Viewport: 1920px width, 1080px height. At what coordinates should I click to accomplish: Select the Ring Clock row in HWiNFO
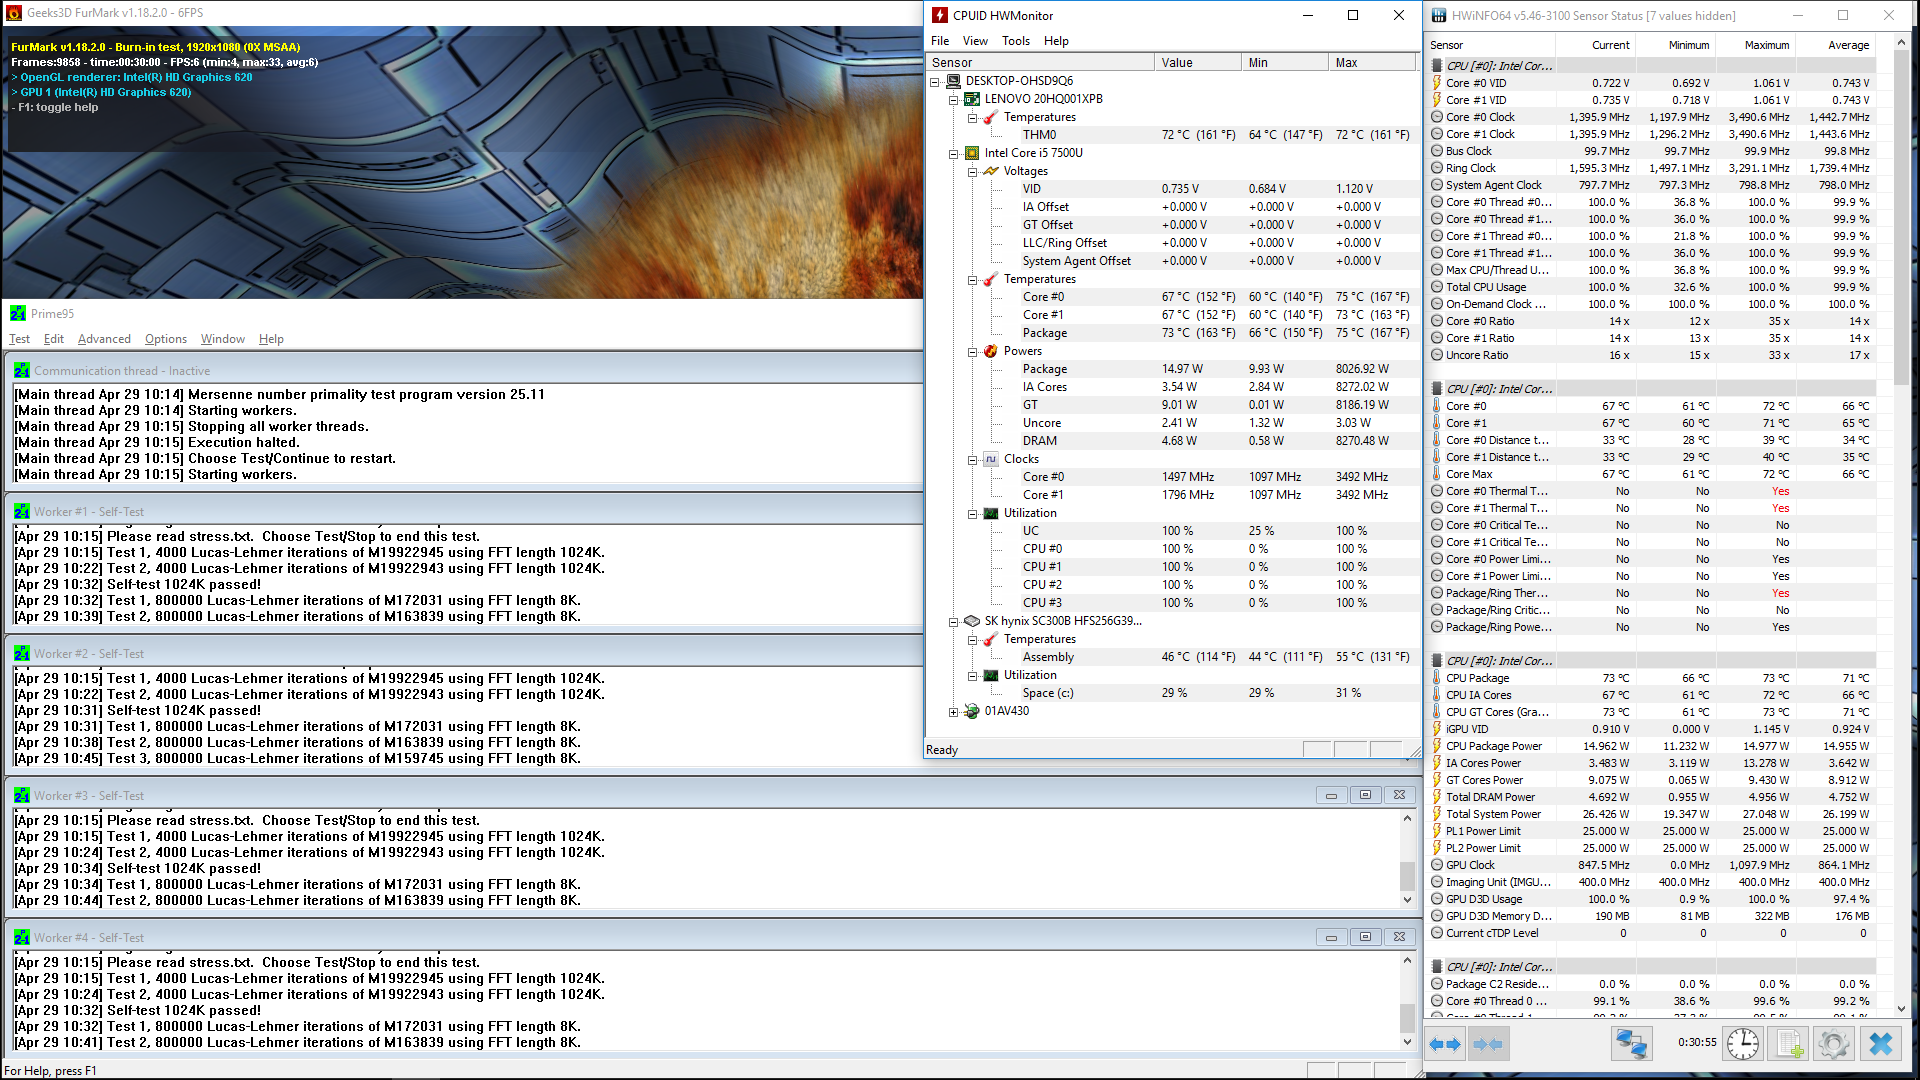(x=1650, y=168)
